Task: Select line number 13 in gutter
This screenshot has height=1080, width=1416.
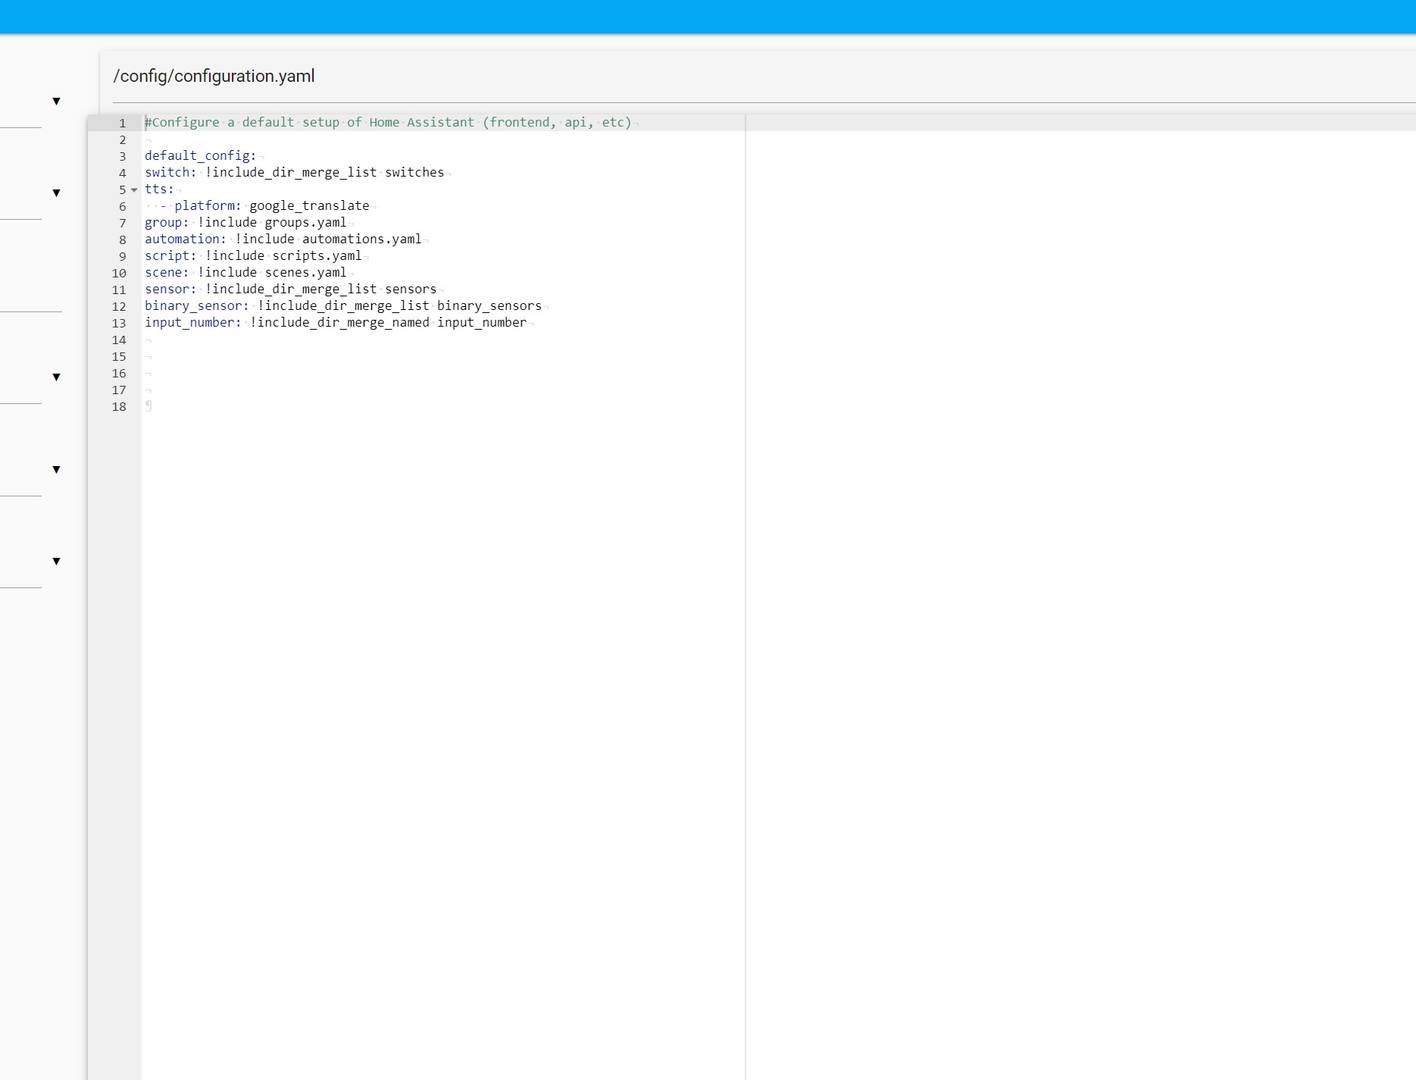Action: tap(119, 323)
